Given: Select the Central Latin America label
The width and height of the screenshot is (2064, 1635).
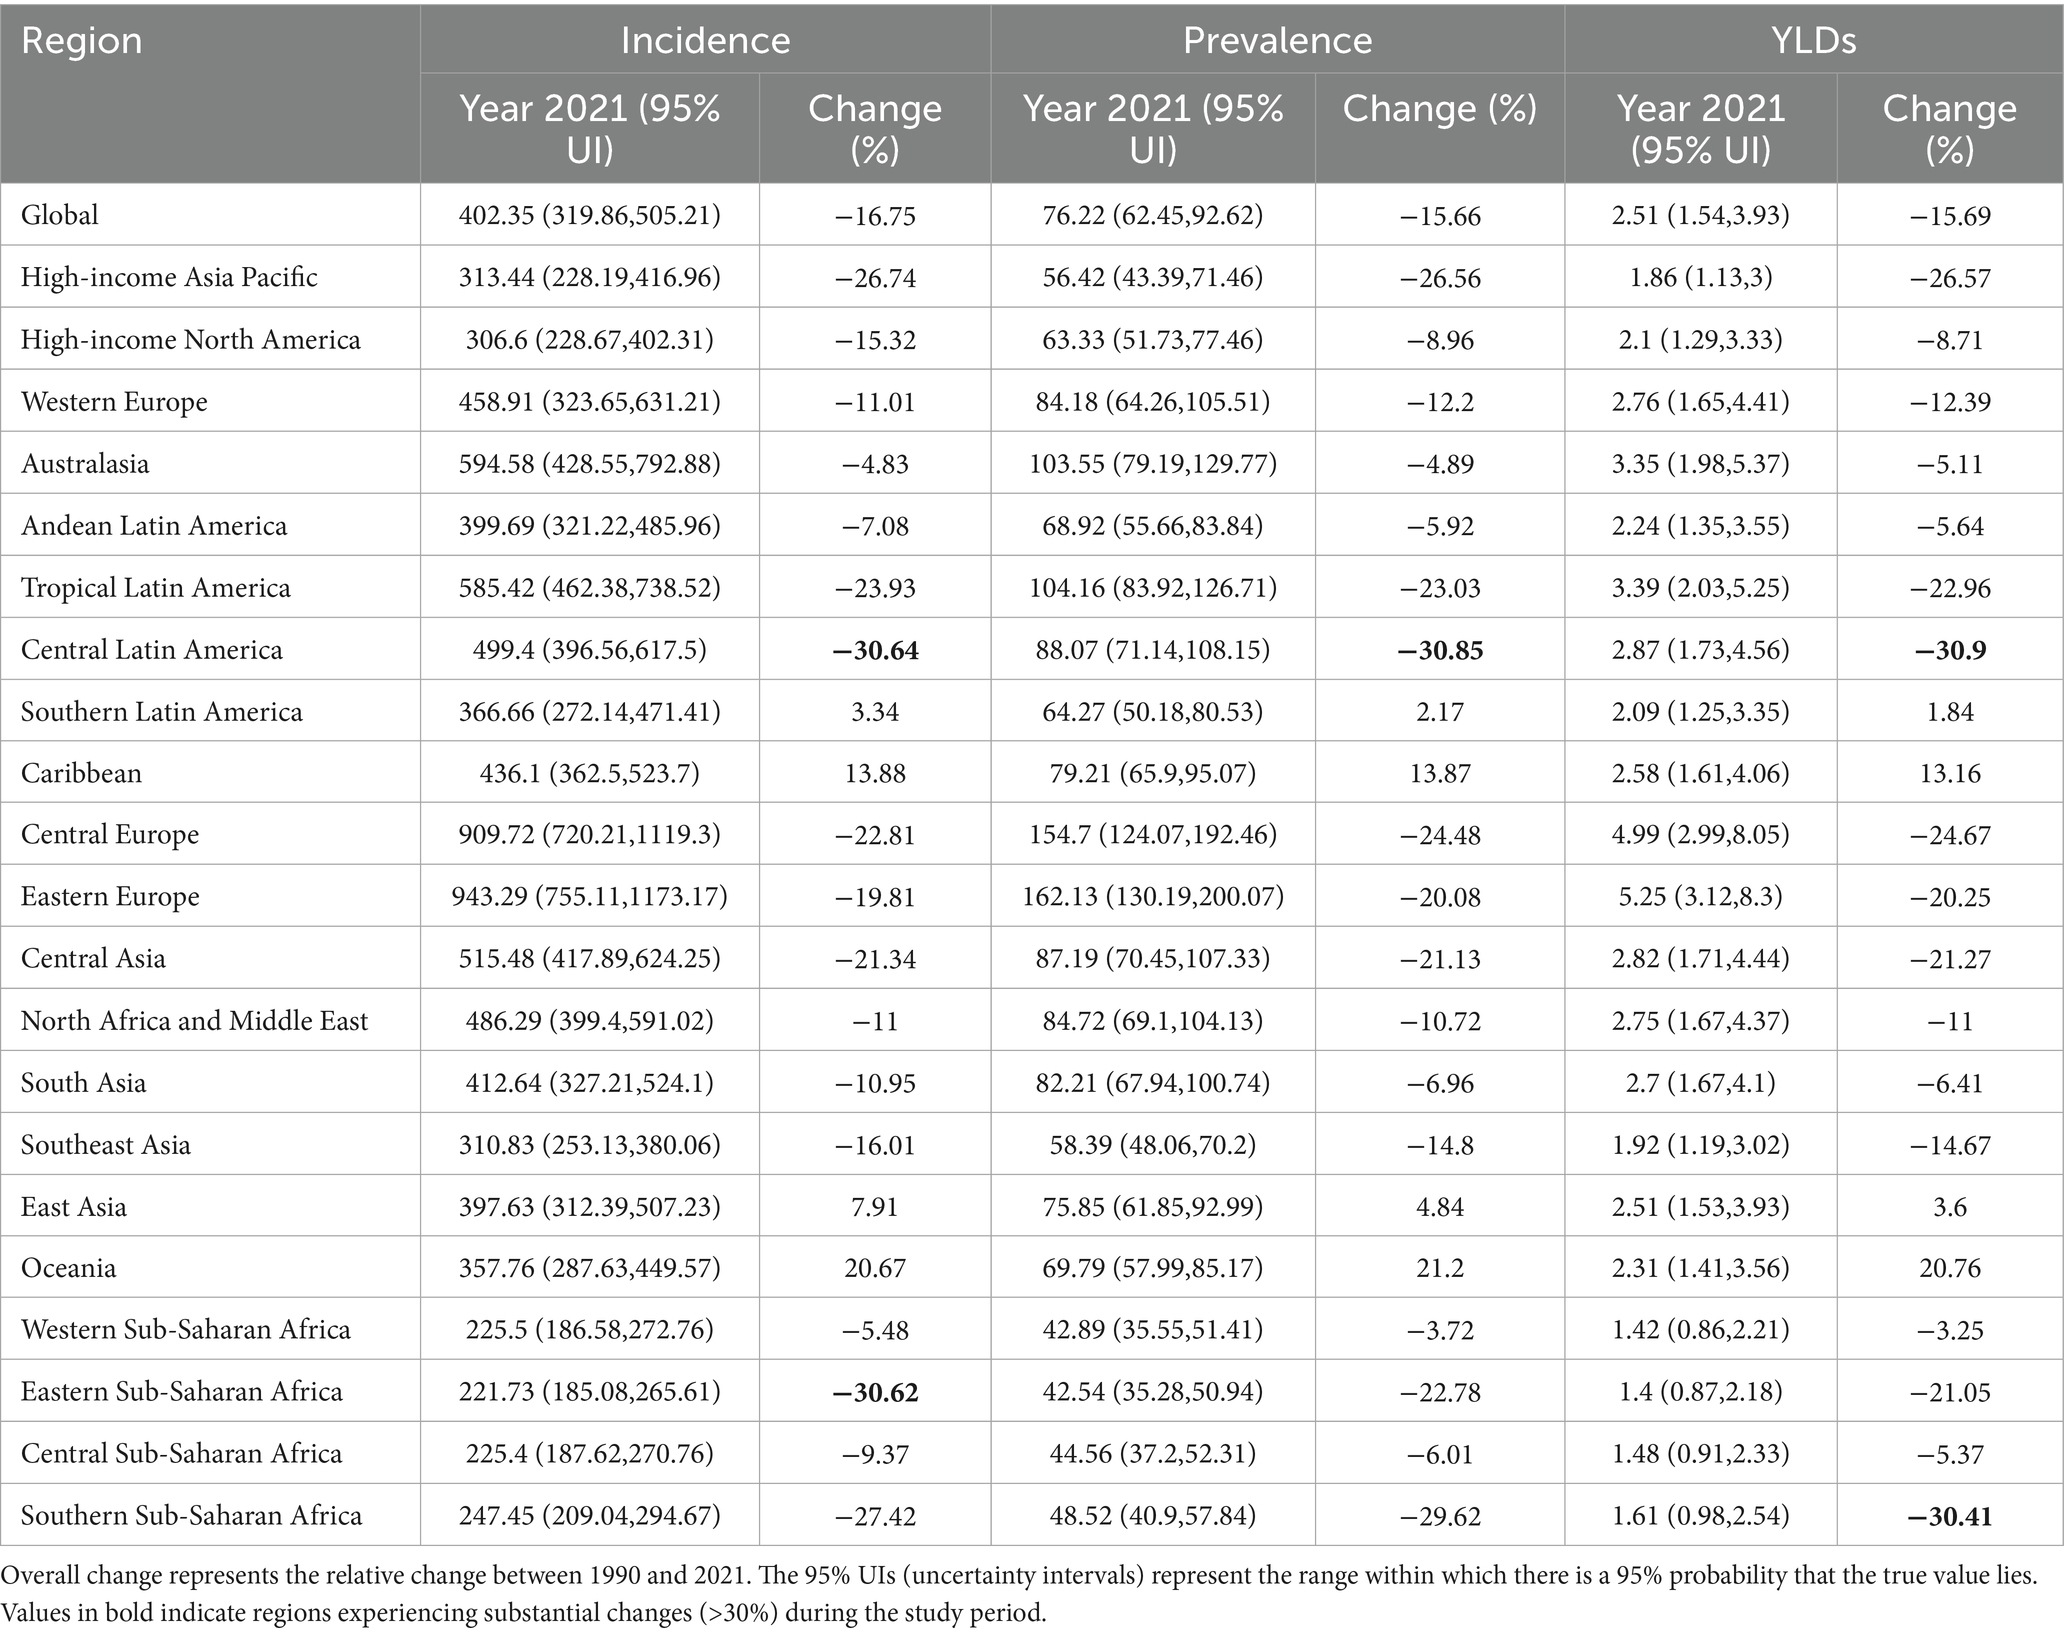Looking at the screenshot, I should pyautogui.click(x=152, y=649).
